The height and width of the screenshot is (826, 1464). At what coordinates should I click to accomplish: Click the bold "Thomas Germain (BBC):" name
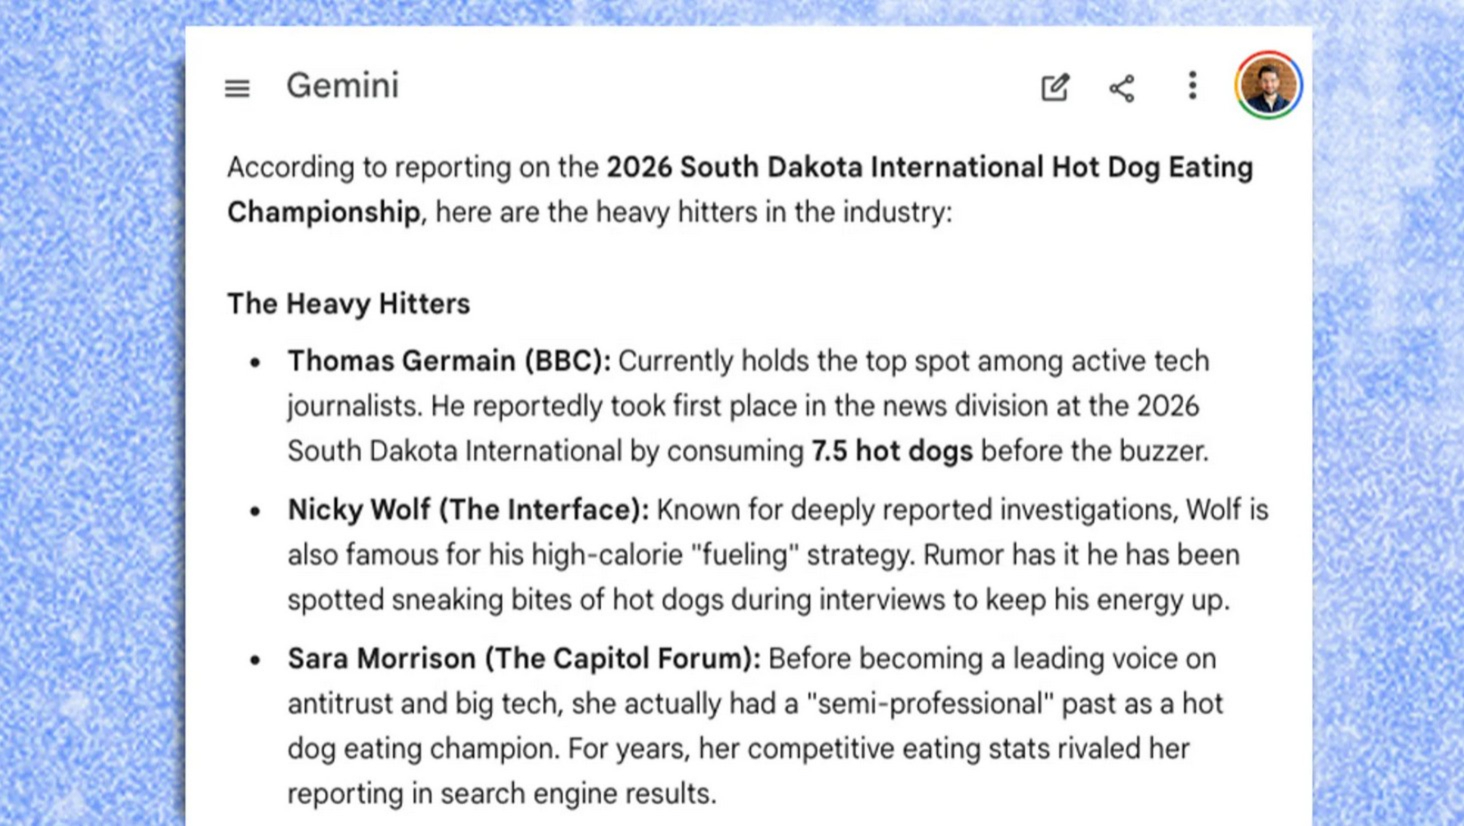pos(449,361)
